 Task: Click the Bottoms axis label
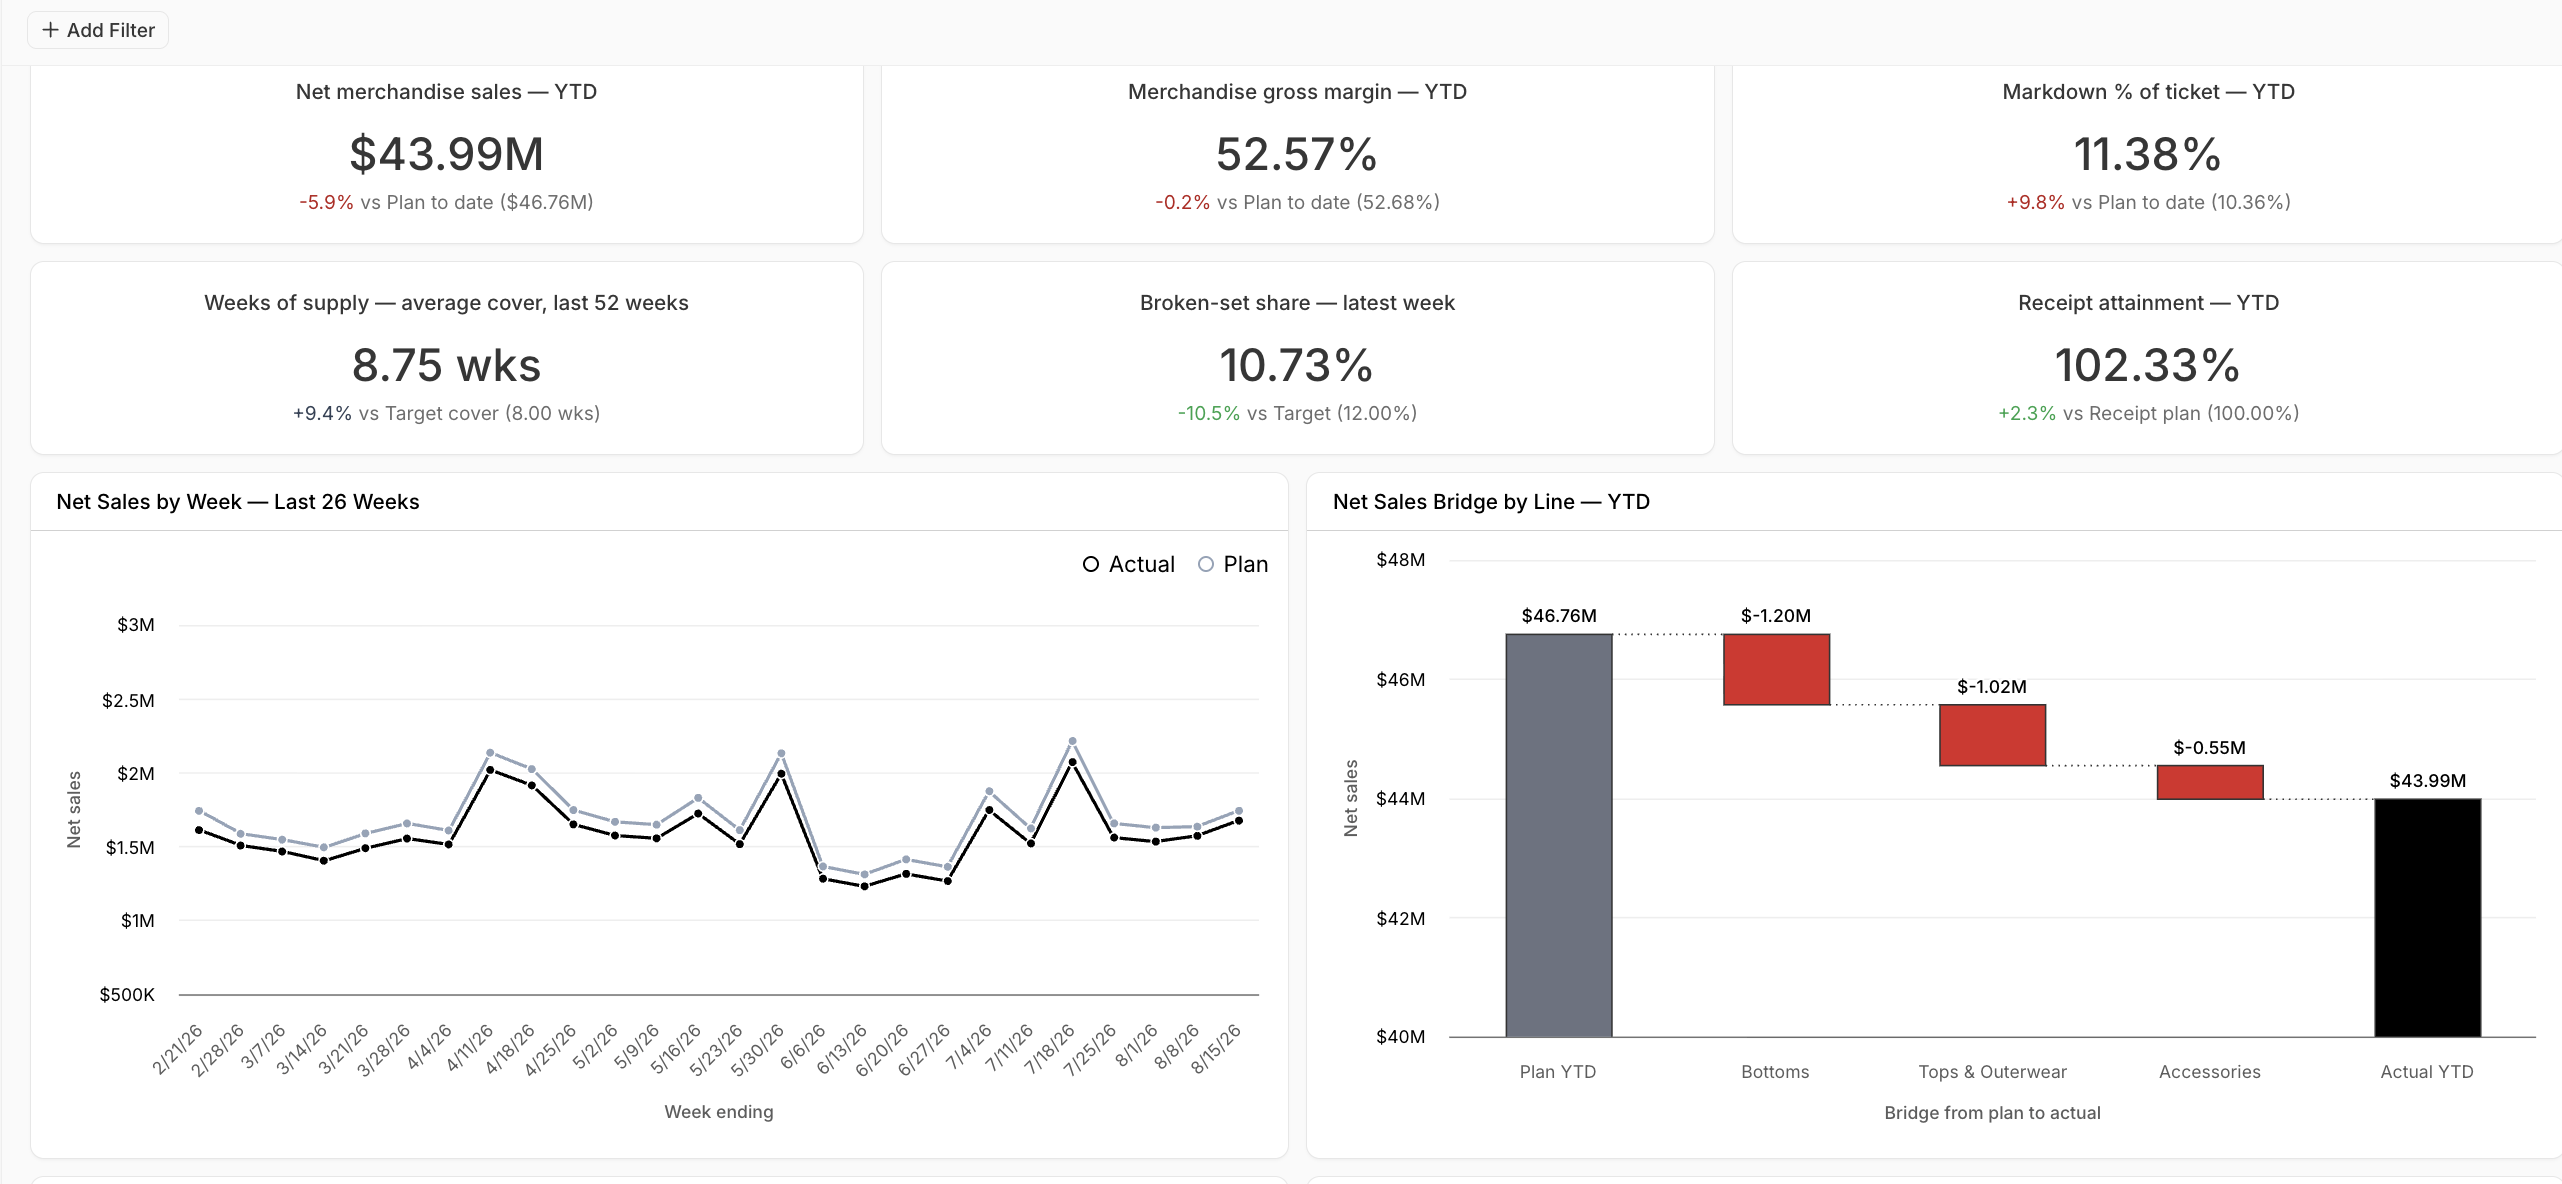coord(1775,1072)
